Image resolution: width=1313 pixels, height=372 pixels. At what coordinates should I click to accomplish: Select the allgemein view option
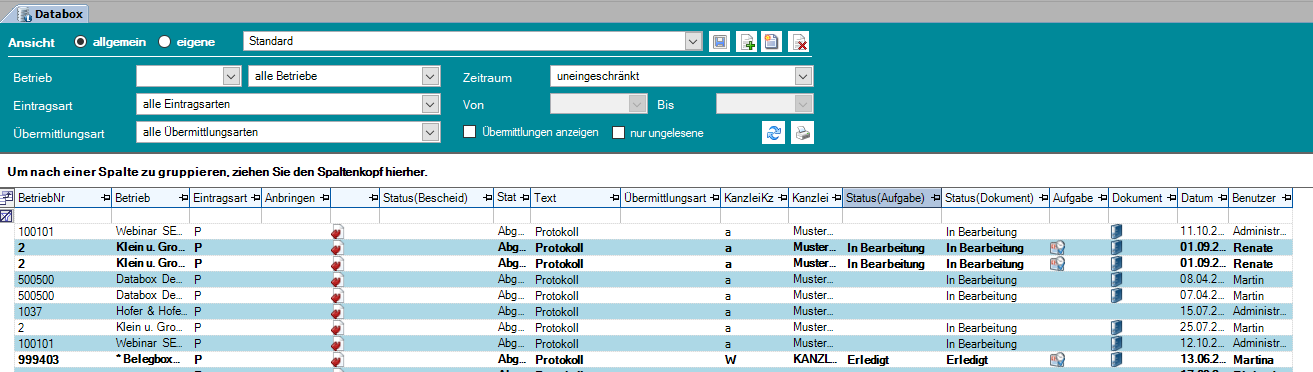pyautogui.click(x=81, y=42)
